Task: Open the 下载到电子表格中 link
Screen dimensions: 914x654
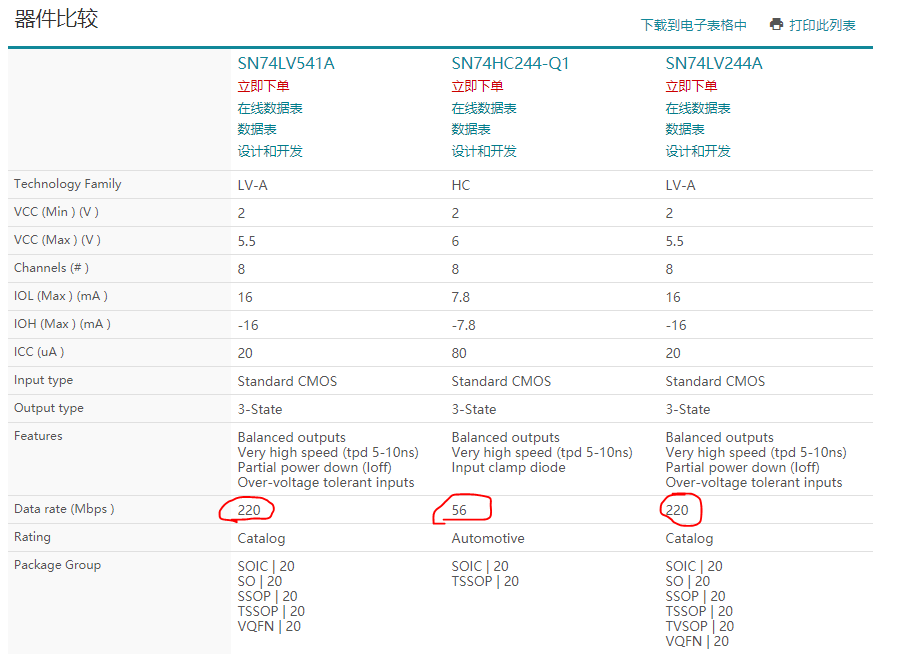Action: 693,25
